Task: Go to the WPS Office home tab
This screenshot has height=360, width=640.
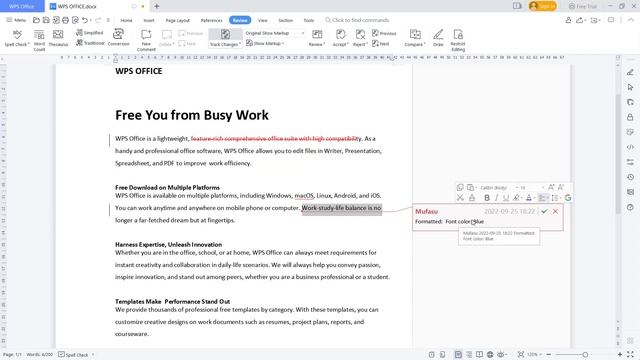Action: point(22,6)
